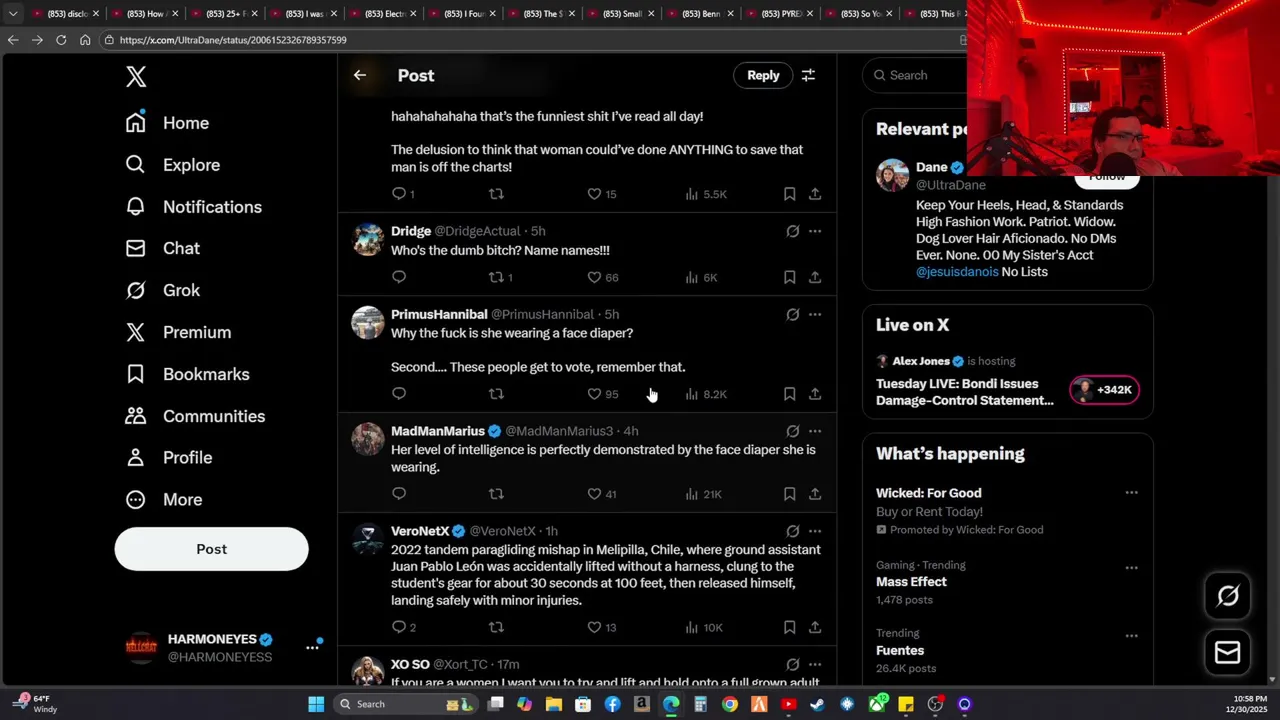Image resolution: width=1280 pixels, height=720 pixels.
Task: Ask Grok about XO SO's post
Action: (792, 664)
